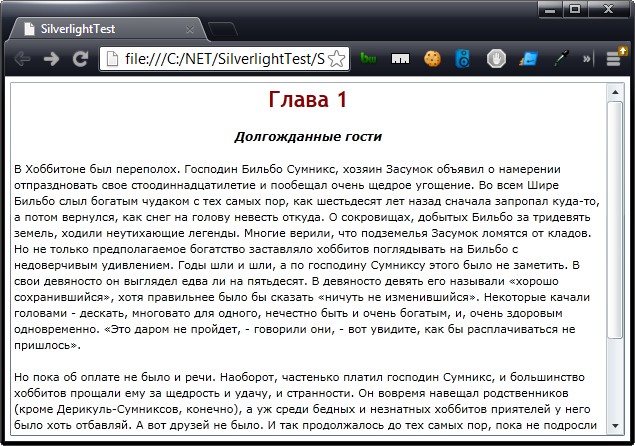Screen dimensions: 635x446
Task: Open the stop-hand blocker extension icon
Action: point(496,59)
